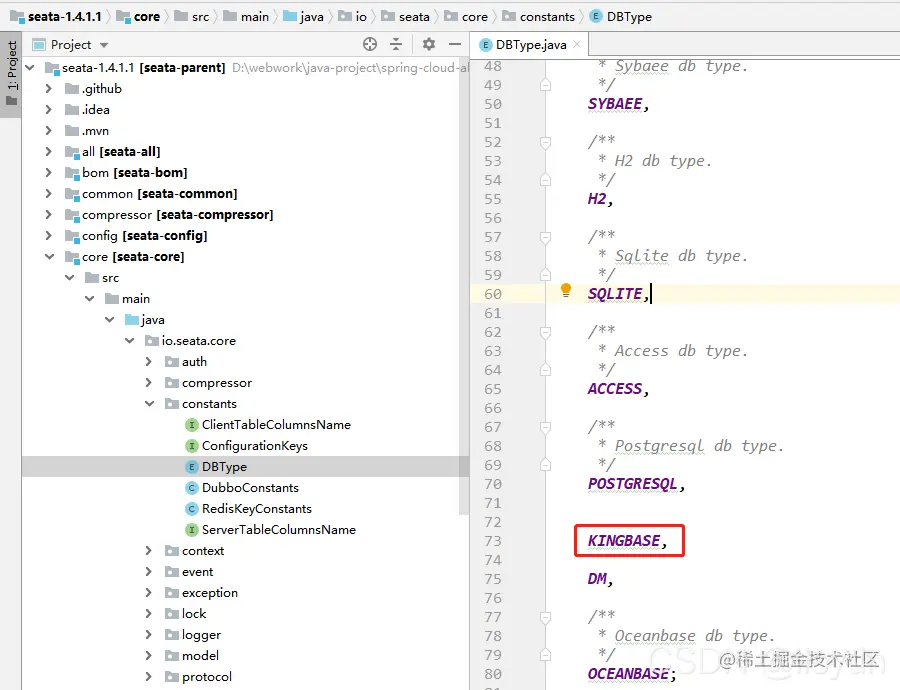This screenshot has height=690, width=900.
Task: Fold the javadoc comment at line 62
Action: (x=545, y=332)
